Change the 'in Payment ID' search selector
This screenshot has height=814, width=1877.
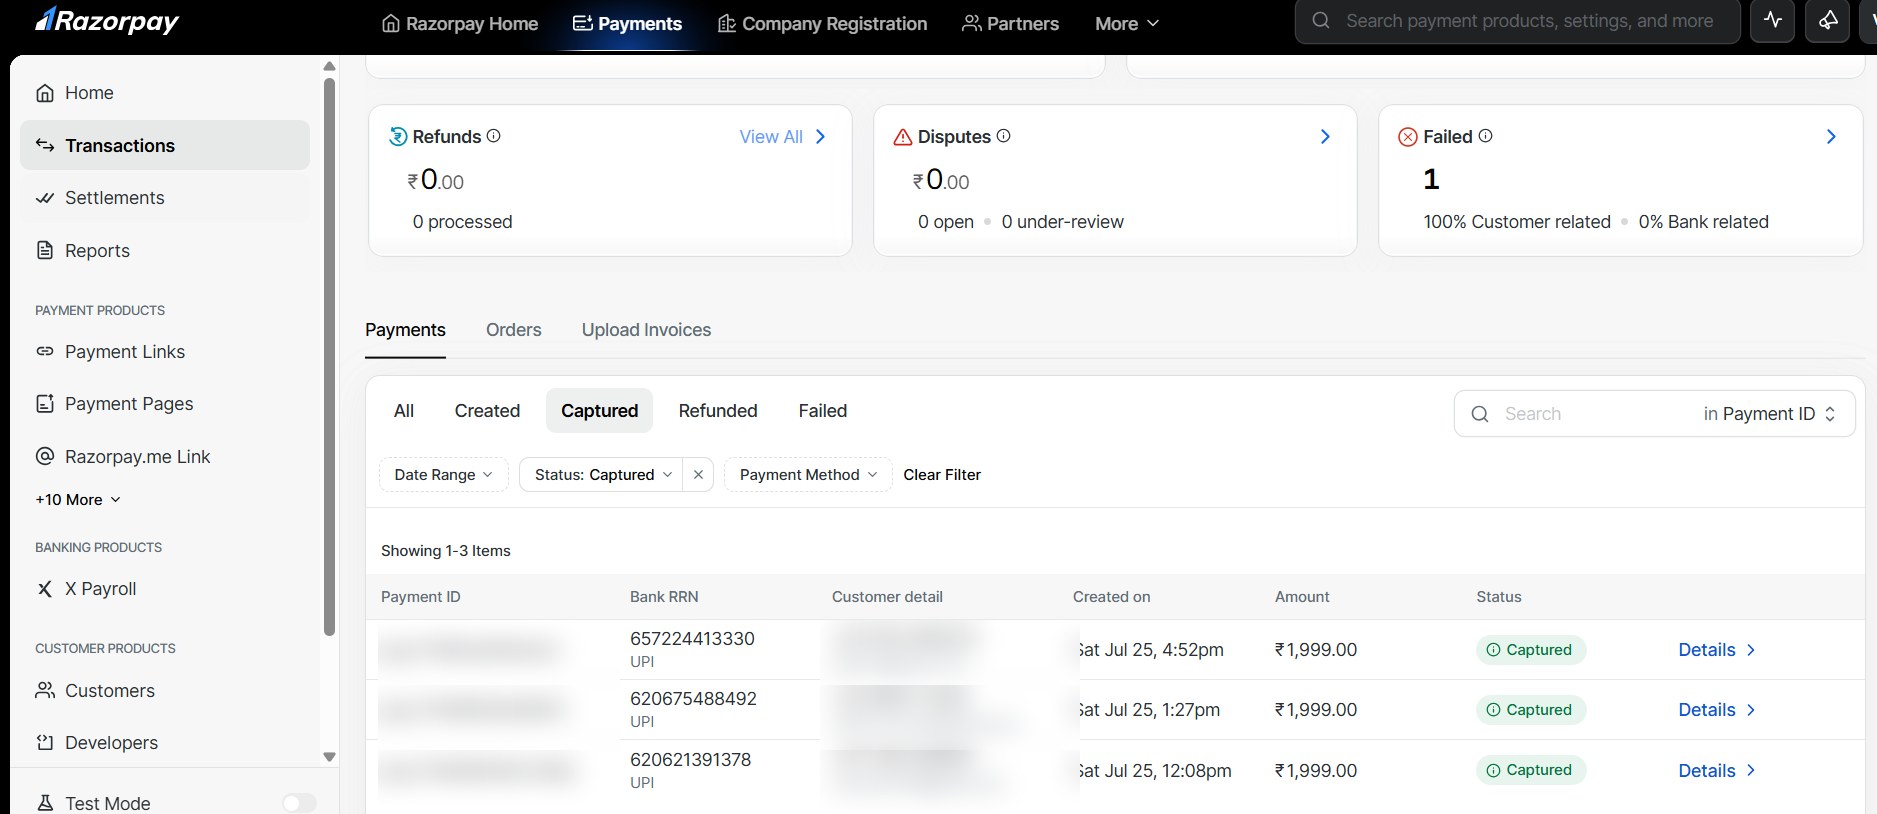(x=1769, y=414)
